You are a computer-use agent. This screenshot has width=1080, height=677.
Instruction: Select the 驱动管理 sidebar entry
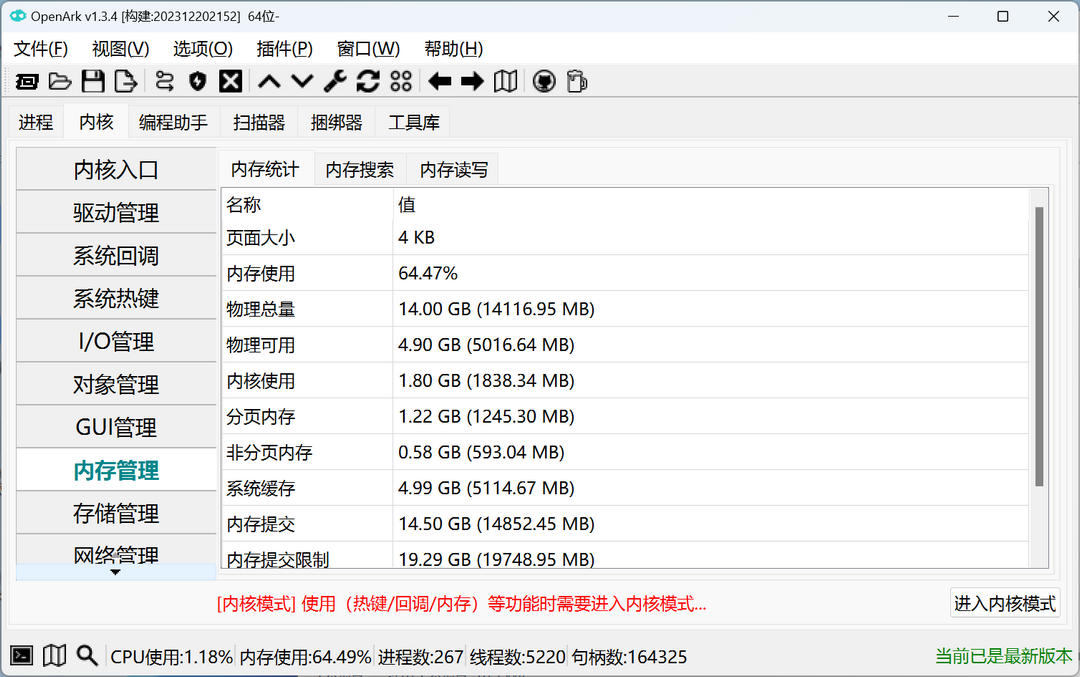pyautogui.click(x=115, y=211)
